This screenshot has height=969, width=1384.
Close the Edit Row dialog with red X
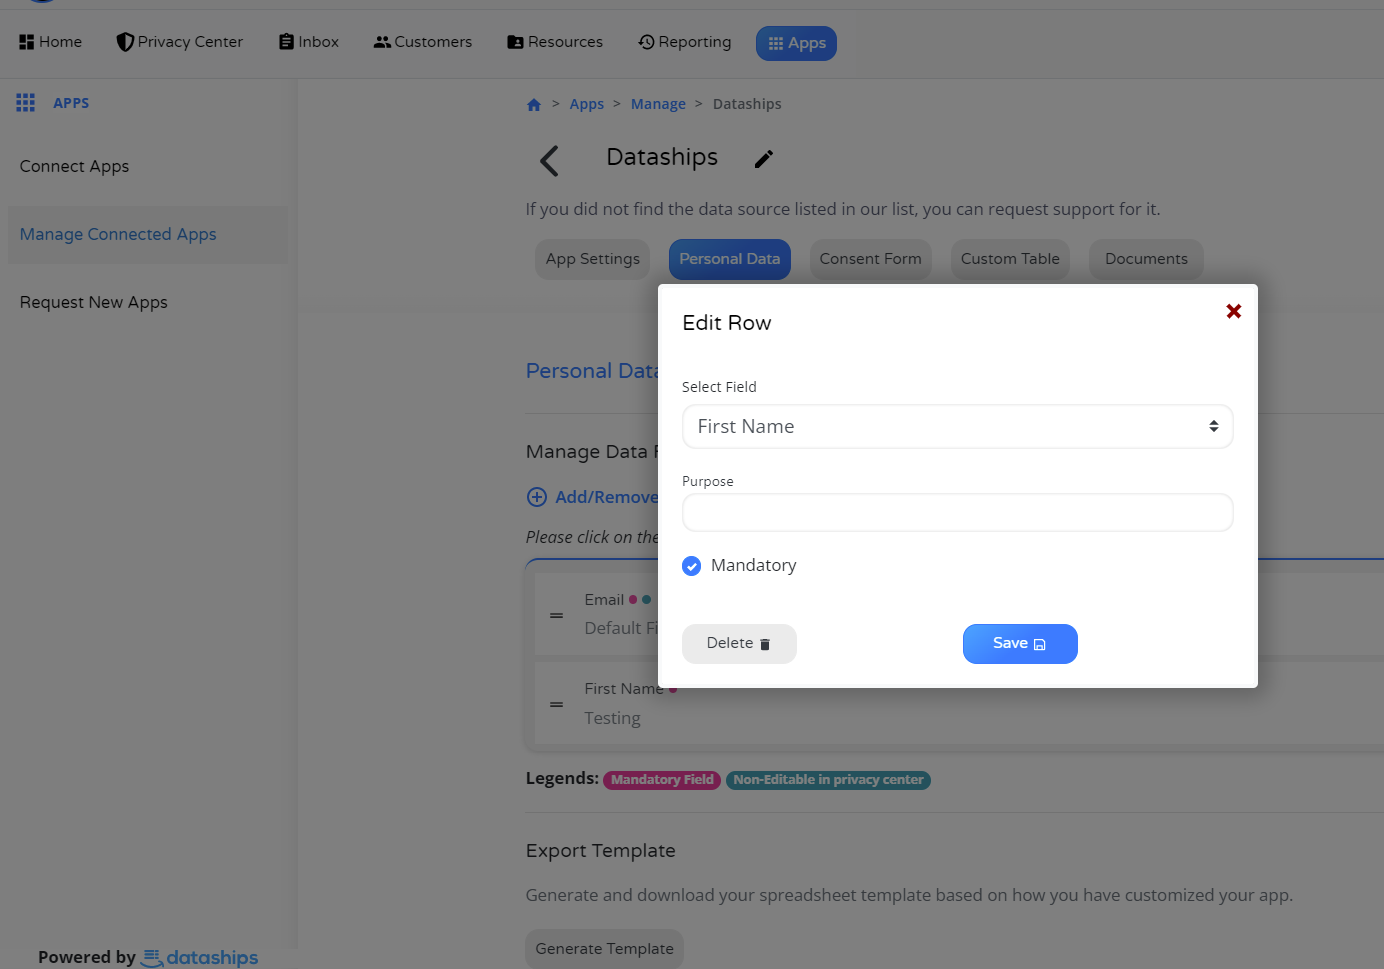1234,311
